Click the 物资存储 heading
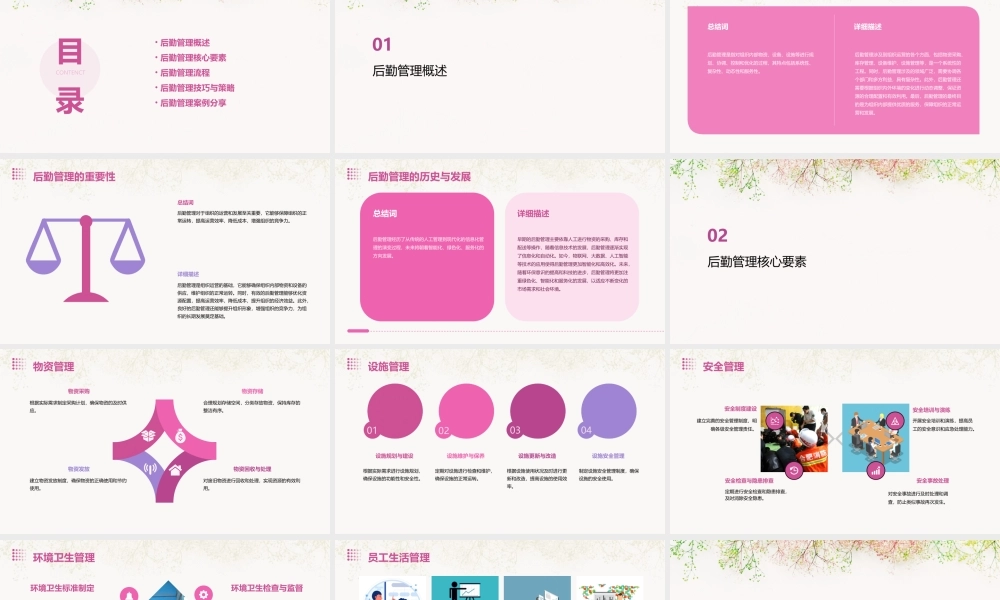 point(253,391)
